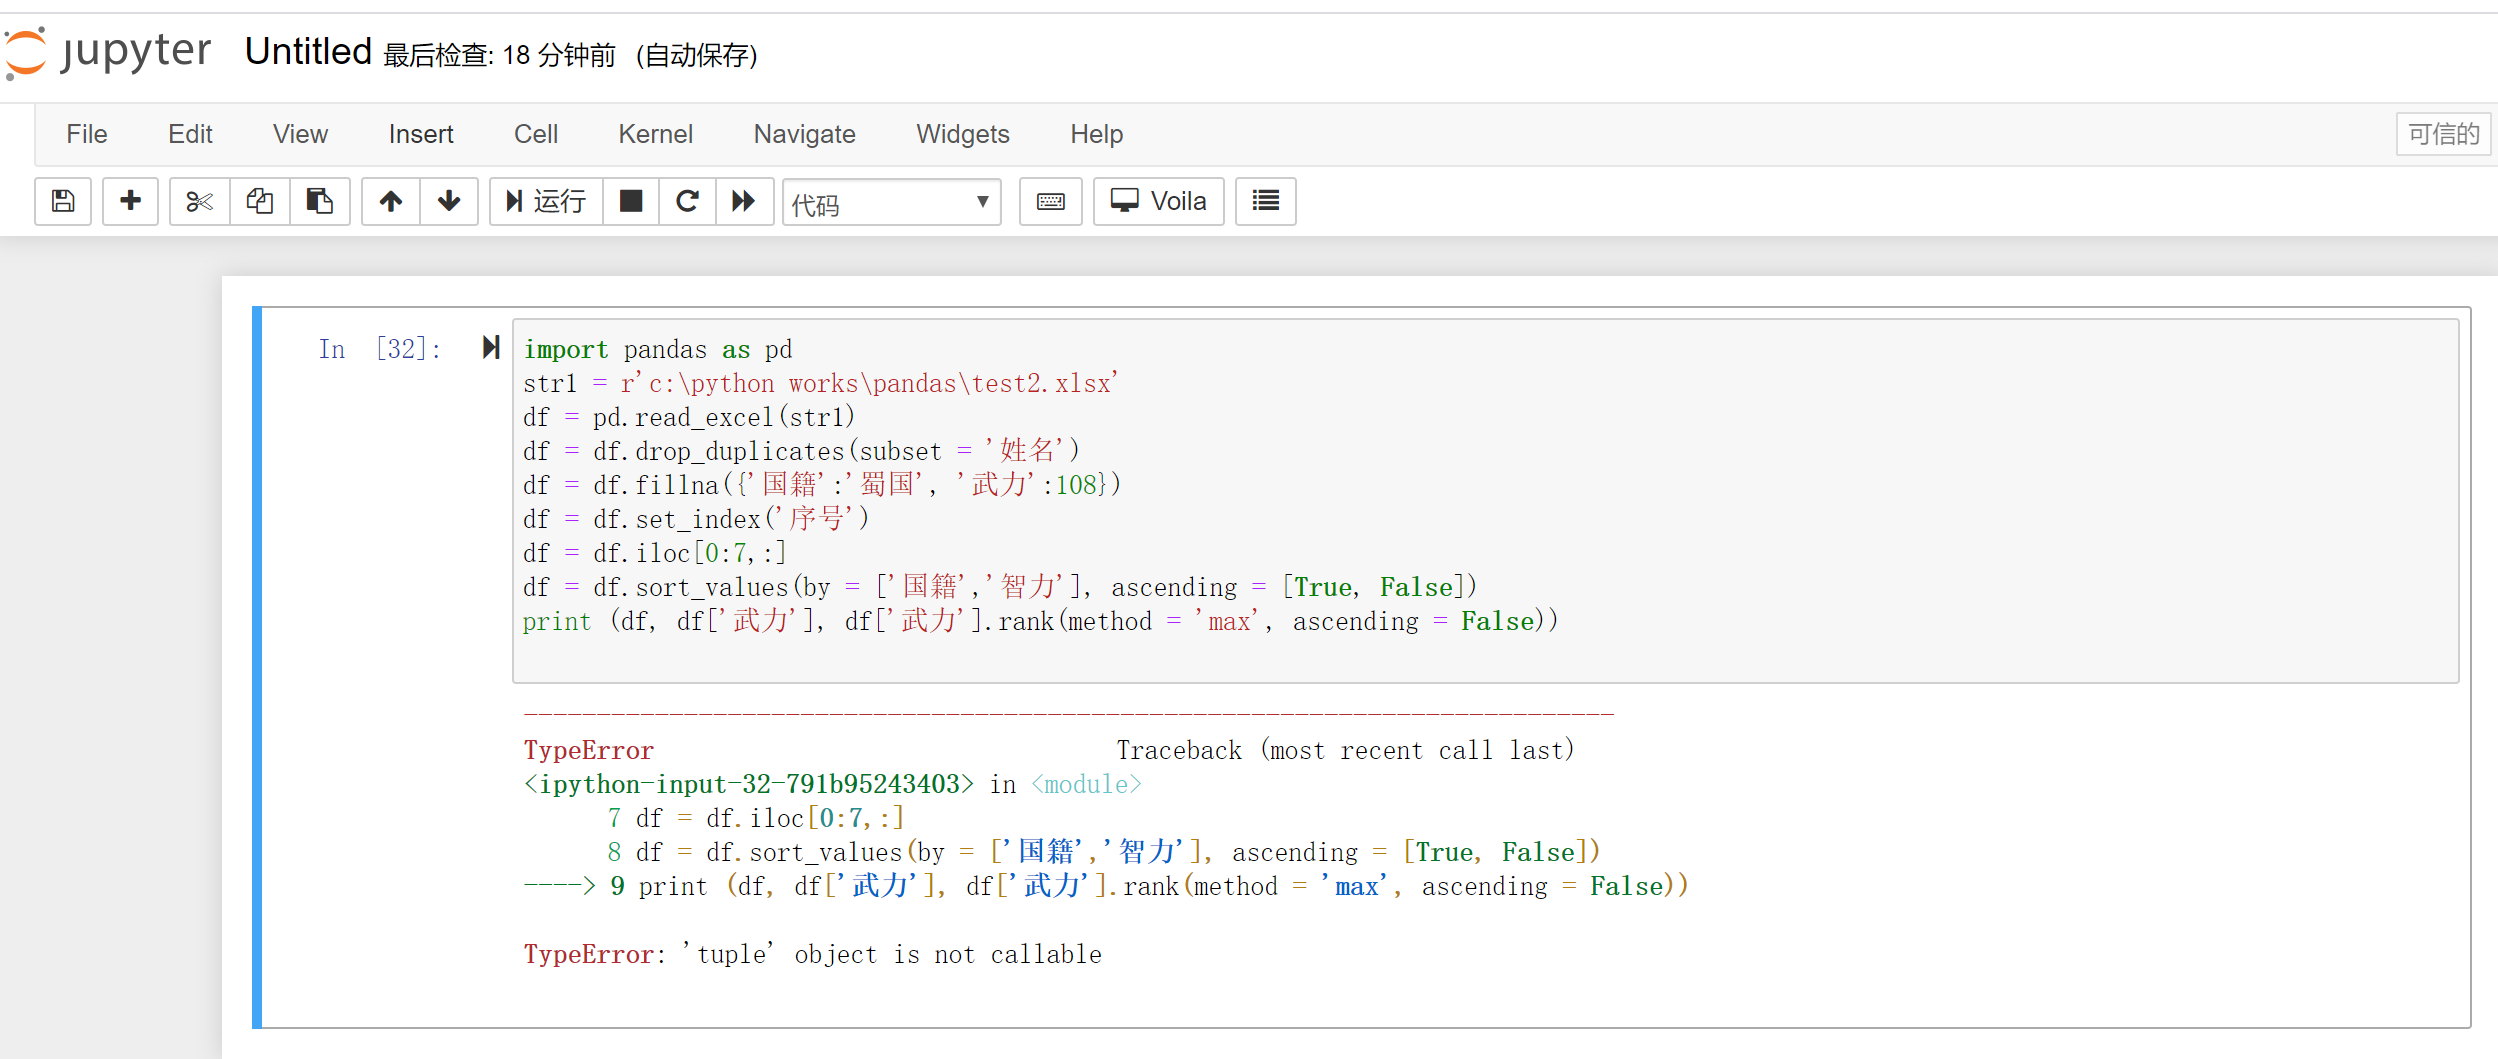Launch the Voila preview button
Screen dimensions: 2498x1059
[x=1158, y=202]
